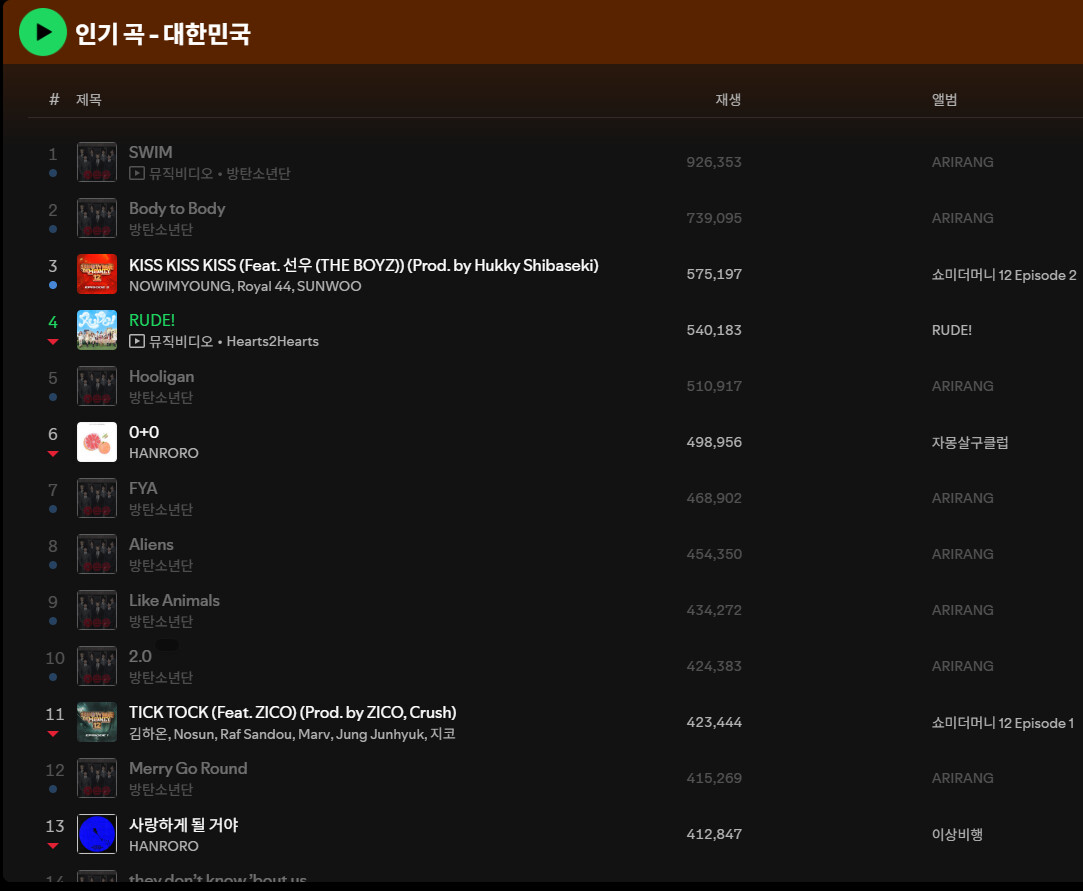Open the 0+0 grapefruit cover thumbnail
Screen dimensions: 1083x891
97,442
